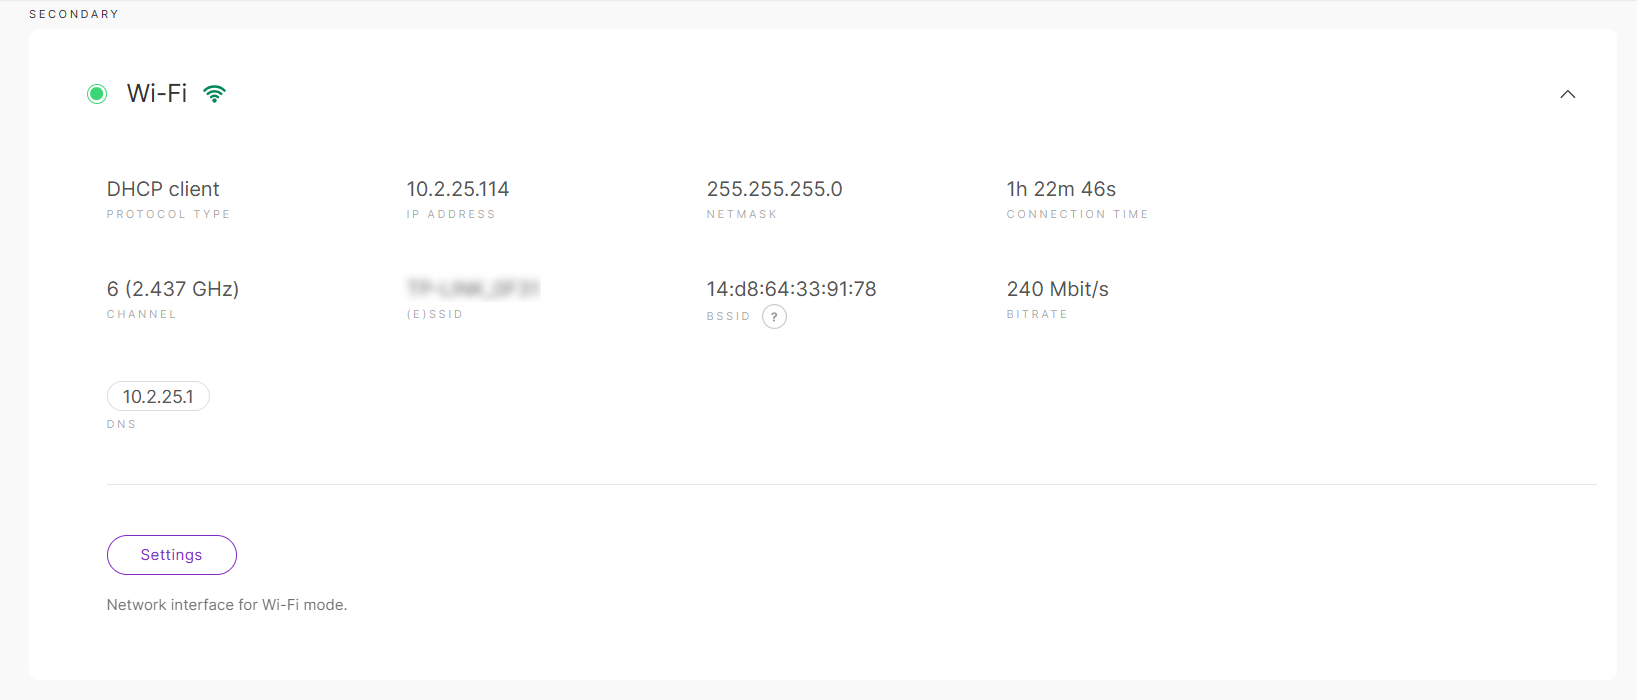
Task: Click the CONNECTION TIME field label
Action: 1077,214
